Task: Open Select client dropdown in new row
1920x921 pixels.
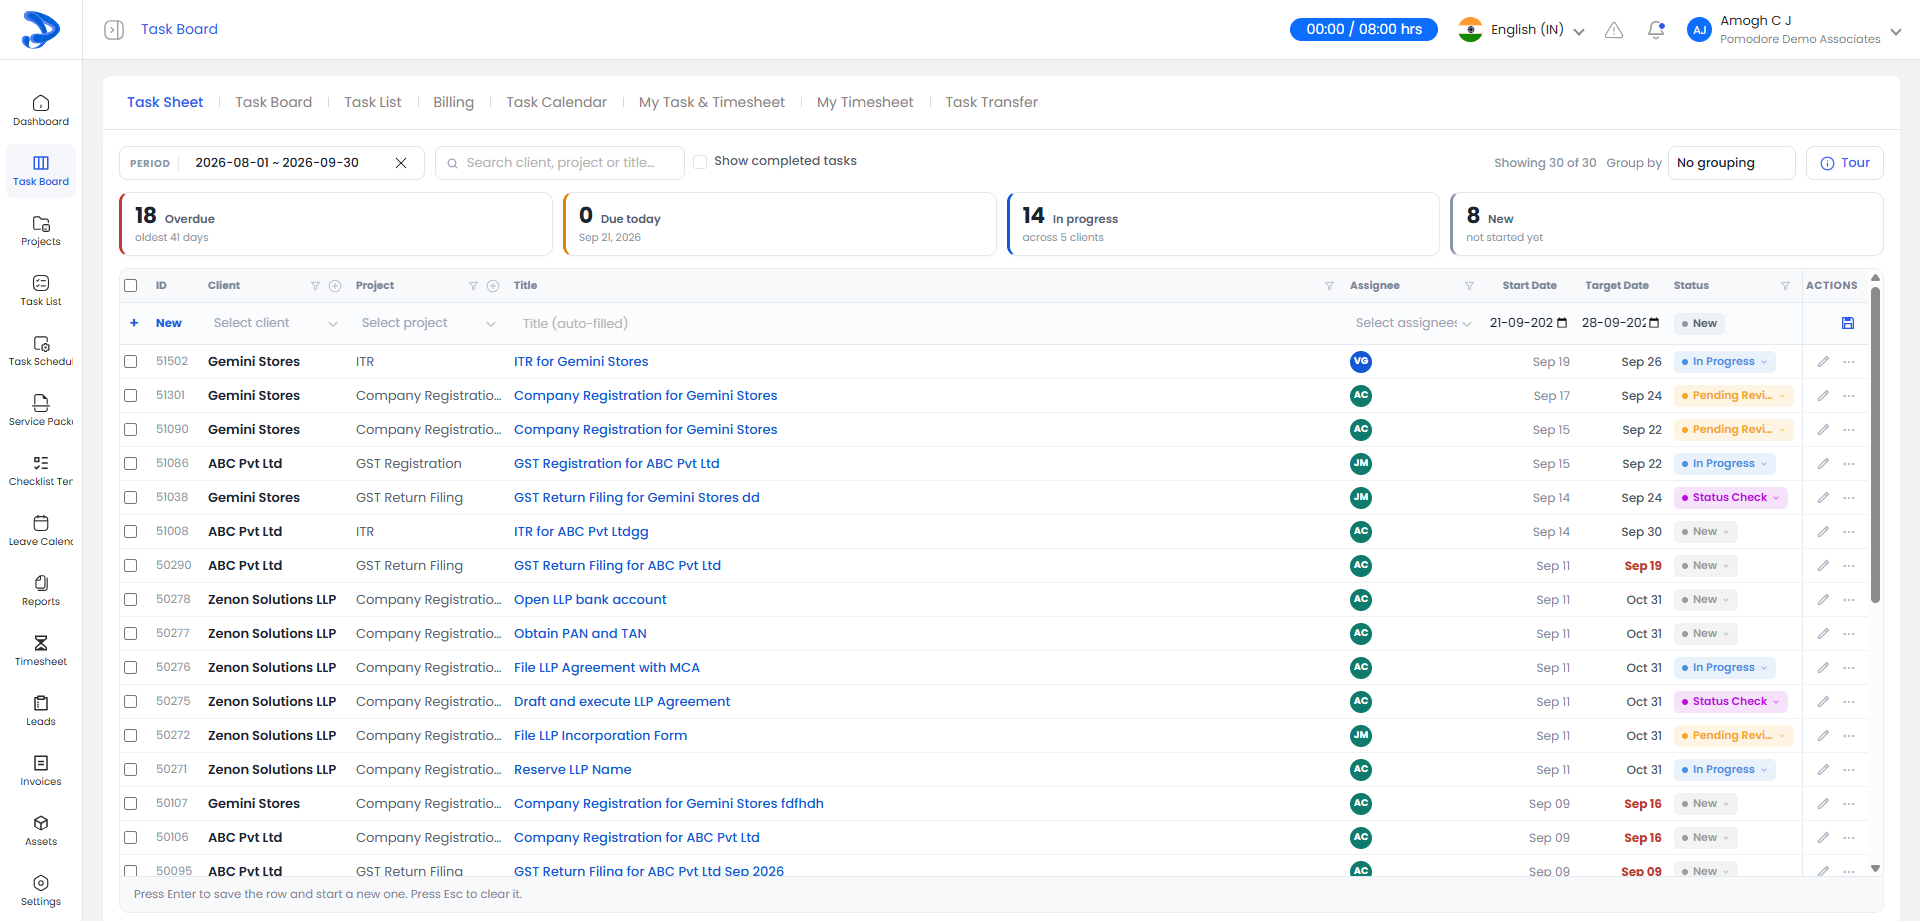Action: tap(275, 323)
